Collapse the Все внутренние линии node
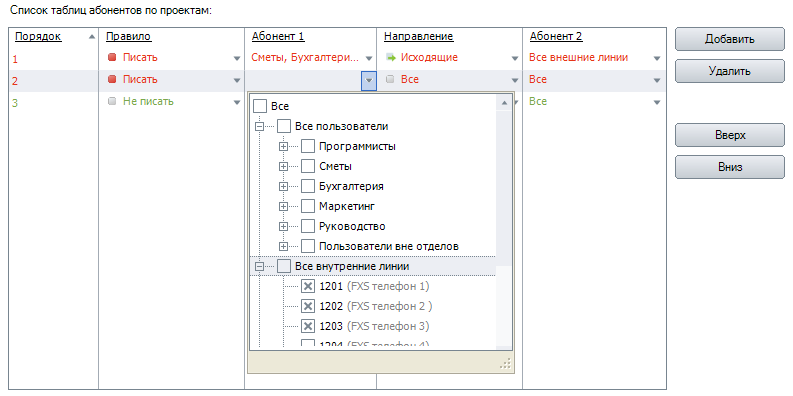The height and width of the screenshot is (396, 793). pos(259,267)
